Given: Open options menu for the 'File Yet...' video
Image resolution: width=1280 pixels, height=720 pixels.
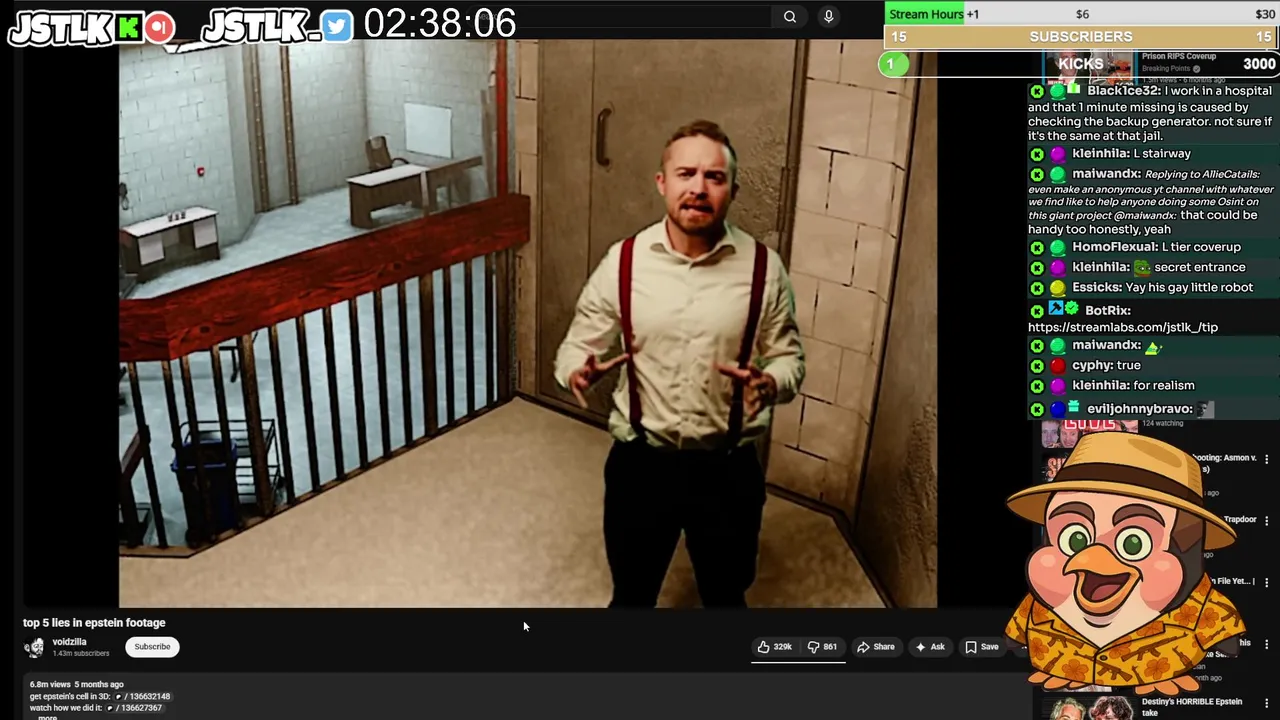Looking at the screenshot, I should 1266,582.
